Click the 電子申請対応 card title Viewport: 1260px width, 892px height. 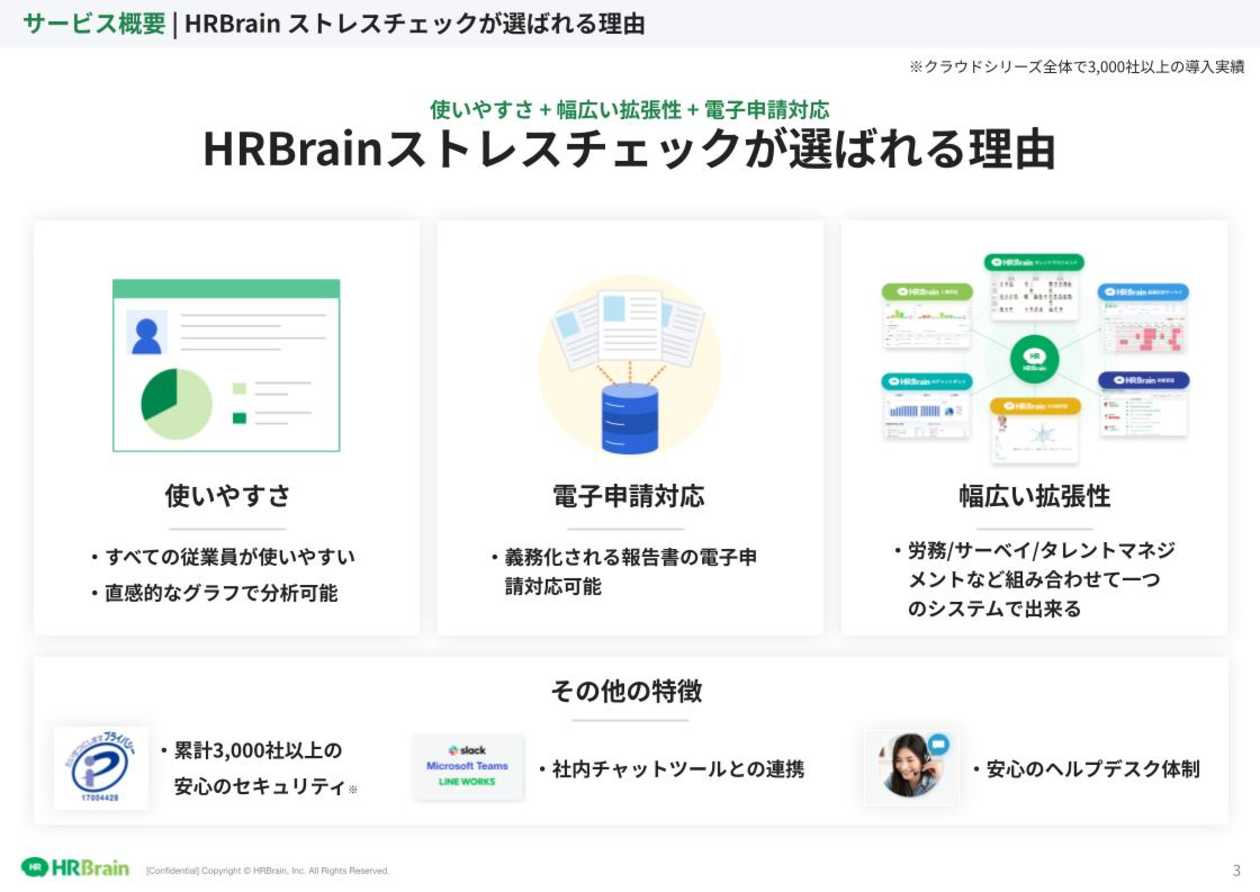(x=628, y=496)
